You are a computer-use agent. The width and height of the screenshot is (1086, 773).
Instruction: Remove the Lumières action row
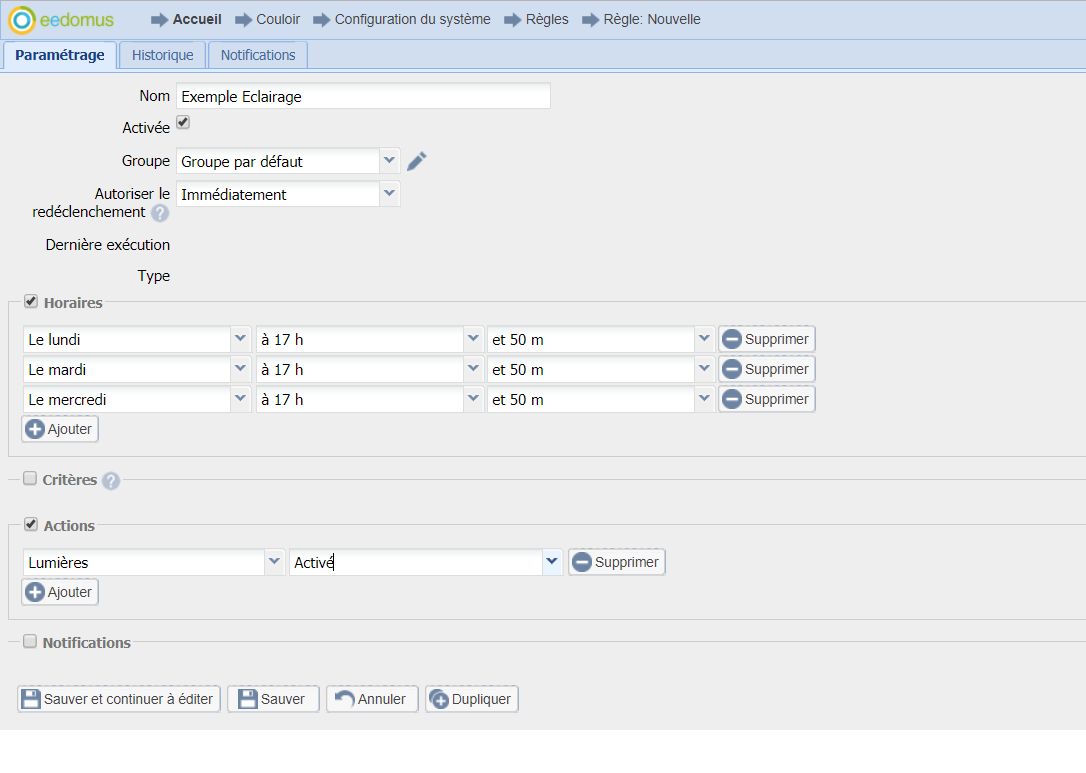616,562
